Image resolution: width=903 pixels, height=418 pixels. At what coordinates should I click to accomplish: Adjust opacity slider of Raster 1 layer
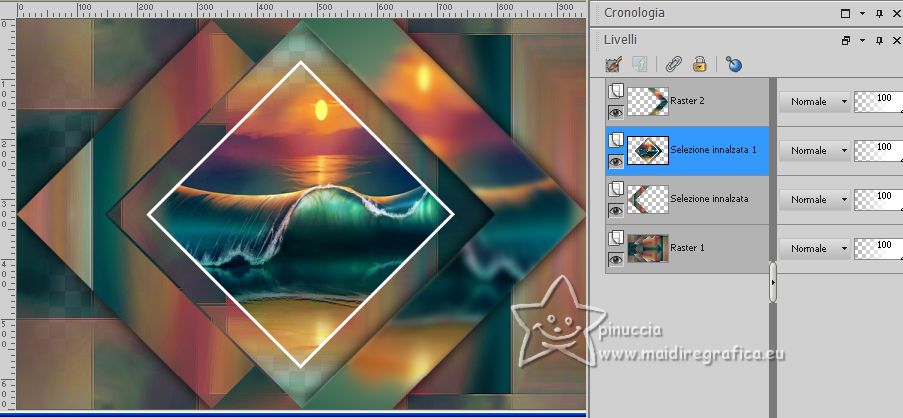coord(878,248)
